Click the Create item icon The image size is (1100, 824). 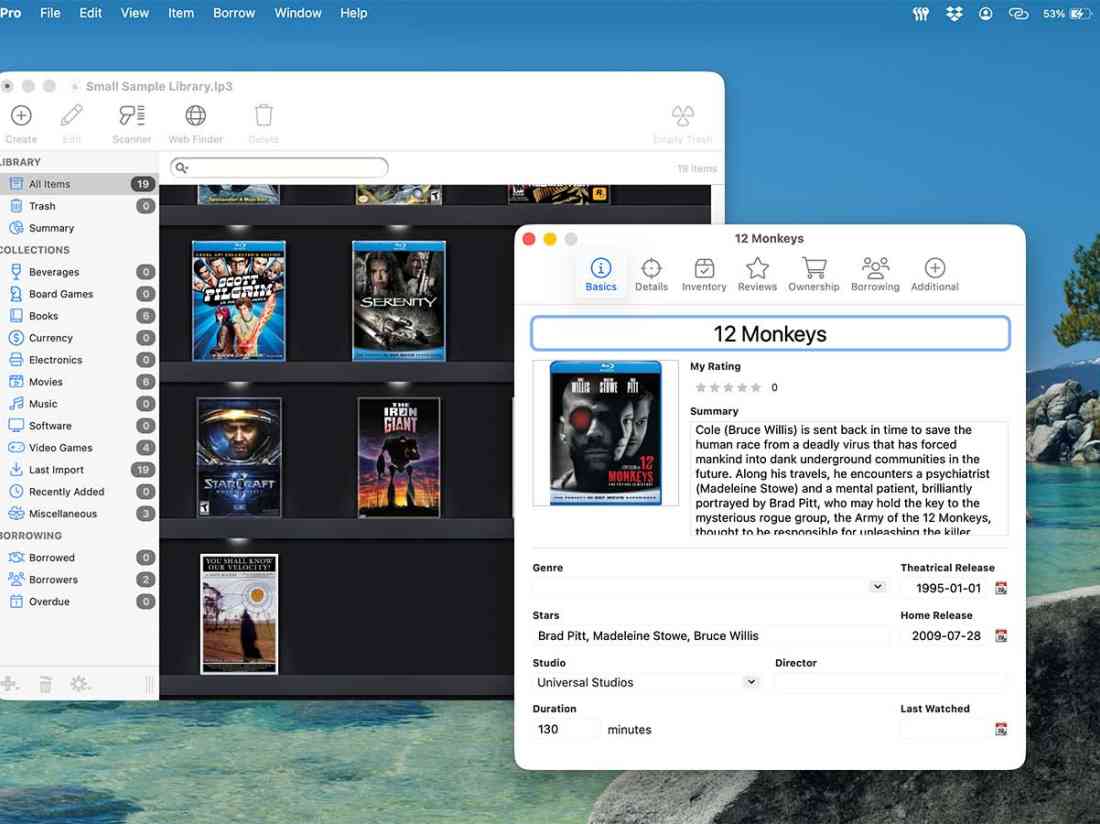click(x=20, y=115)
